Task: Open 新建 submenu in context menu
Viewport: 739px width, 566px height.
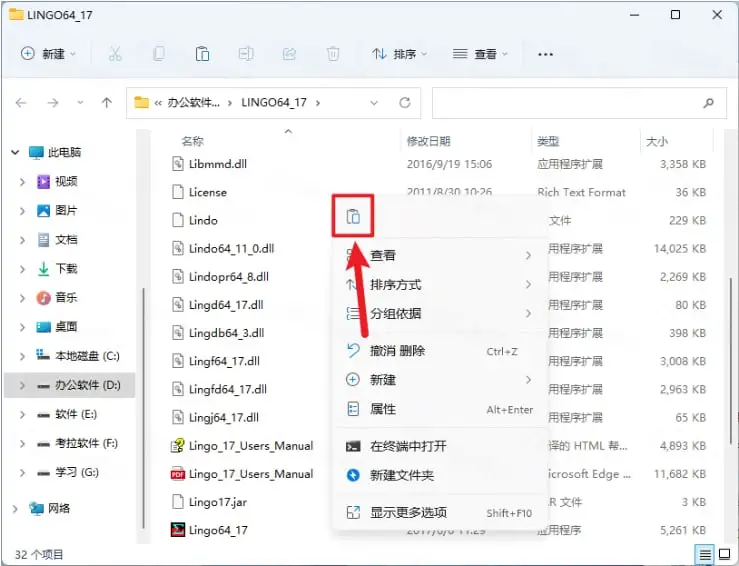Action: (x=440, y=380)
